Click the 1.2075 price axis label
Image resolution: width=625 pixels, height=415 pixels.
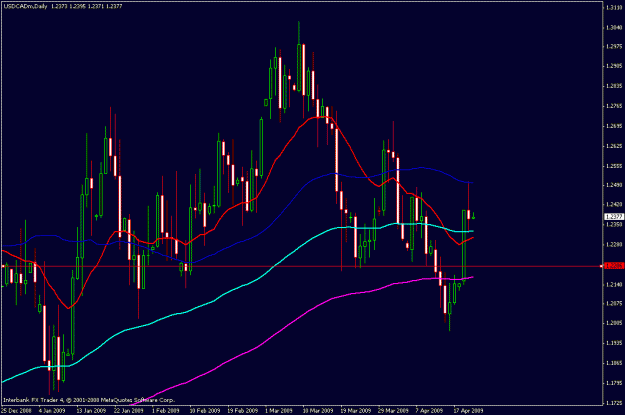(614, 304)
